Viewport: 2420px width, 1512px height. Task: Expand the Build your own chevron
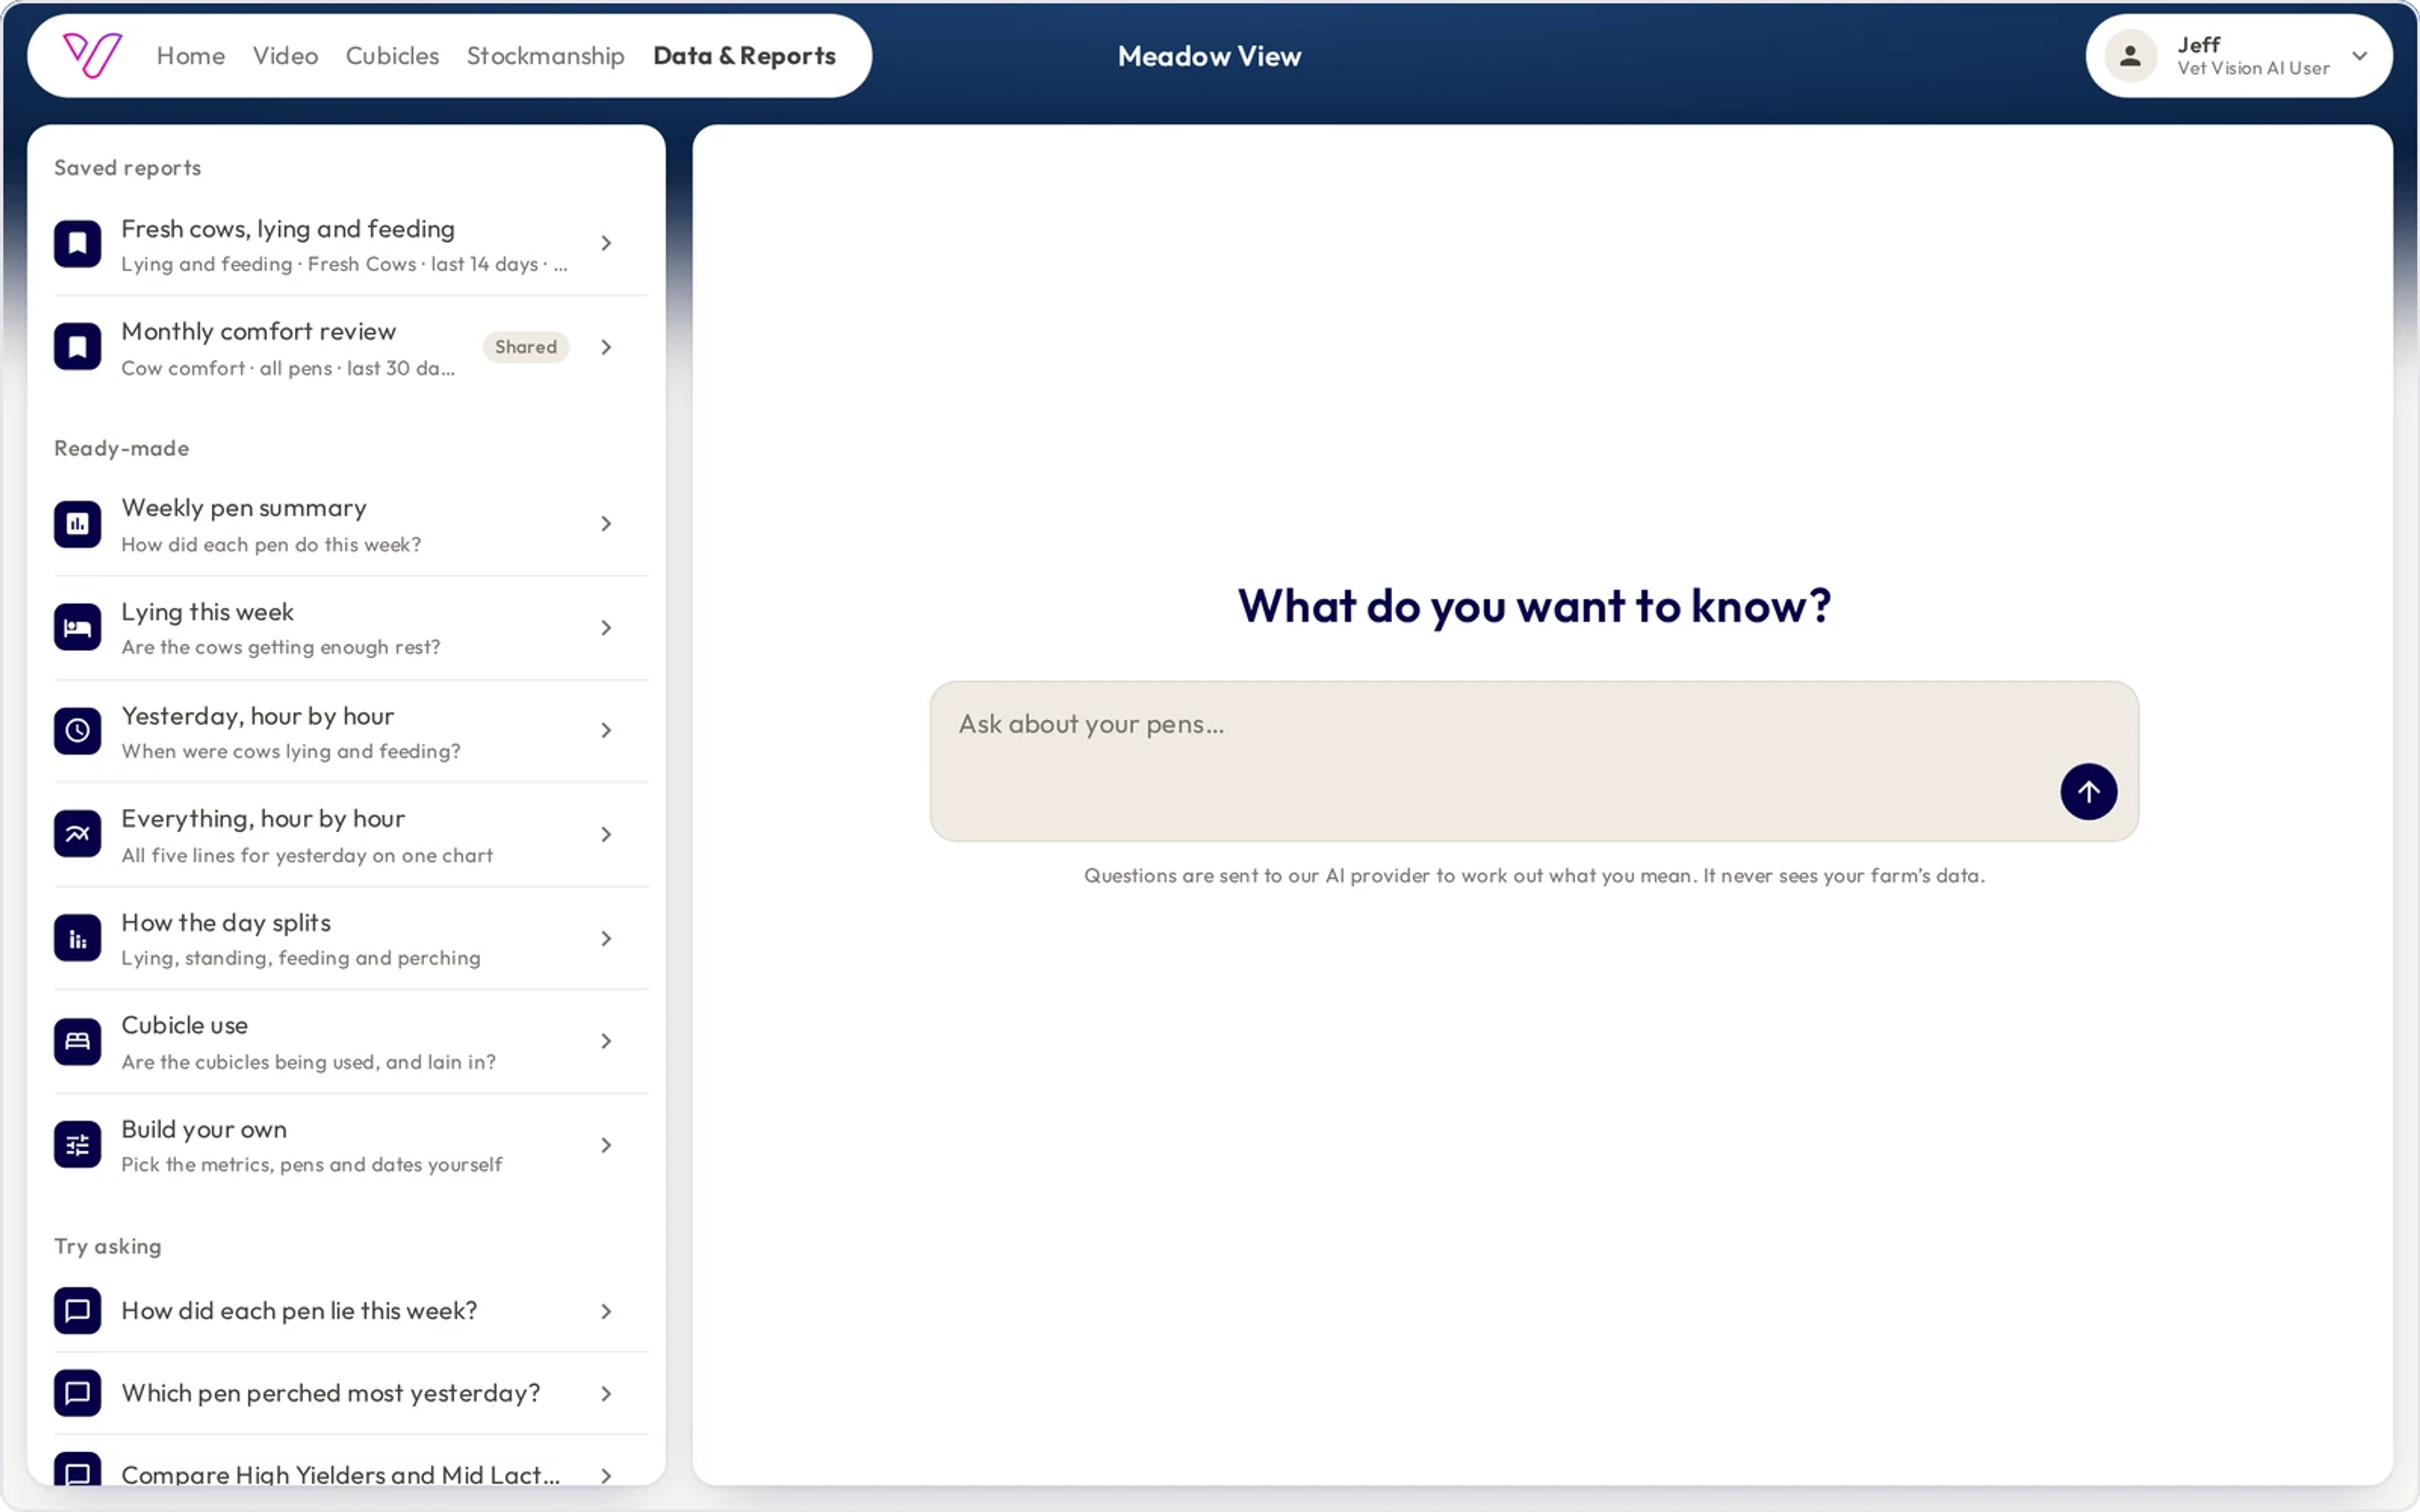[606, 1146]
